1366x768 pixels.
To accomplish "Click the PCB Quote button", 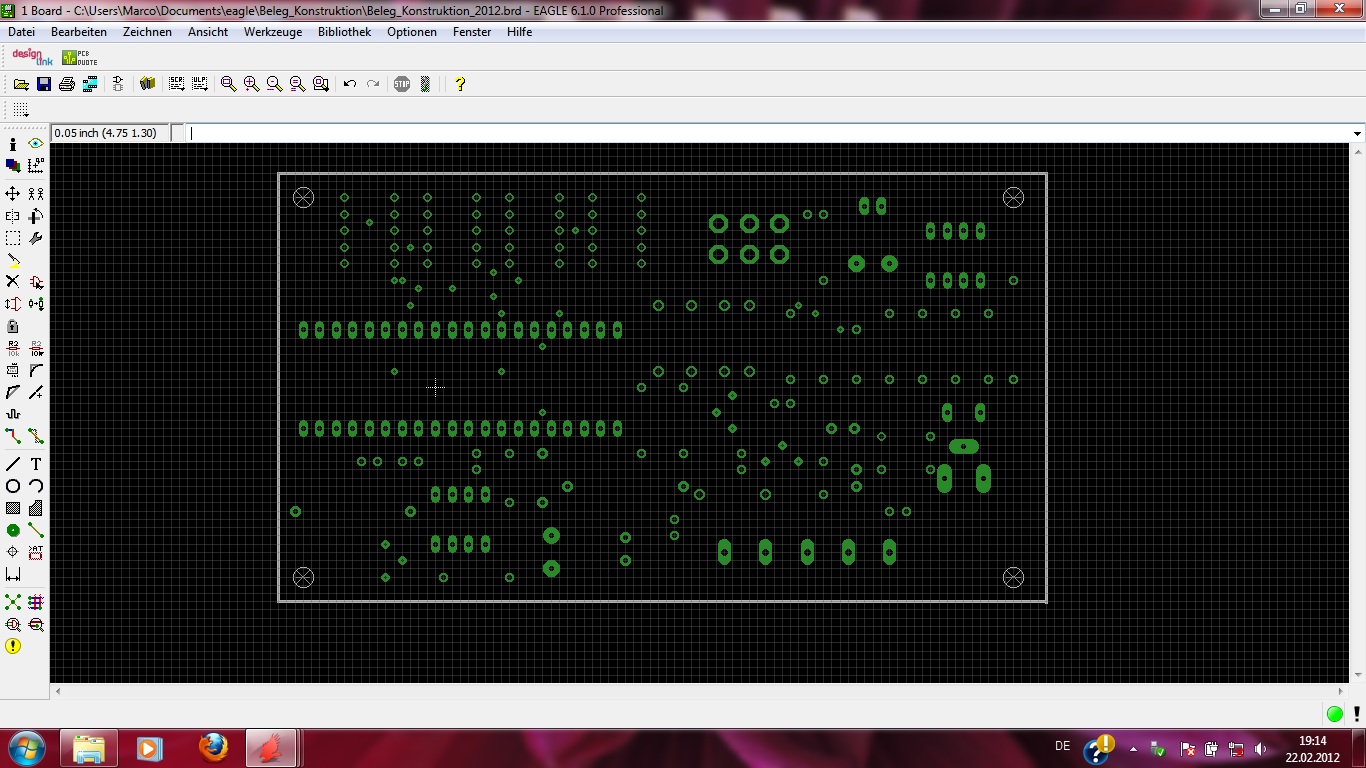I will pos(80,57).
